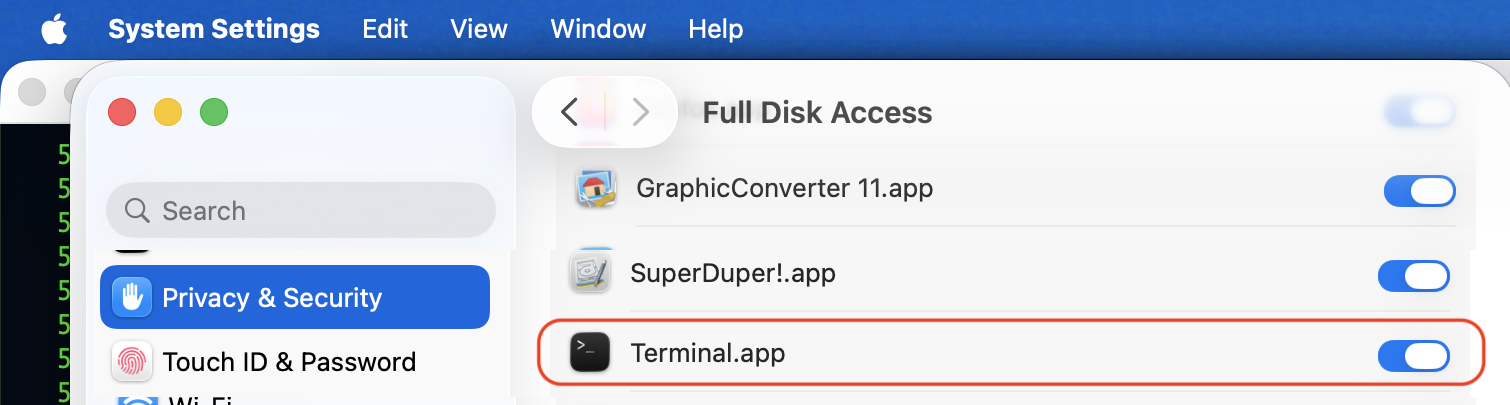1510x405 pixels.
Task: Click the magnifying glass search icon
Action: (137, 211)
